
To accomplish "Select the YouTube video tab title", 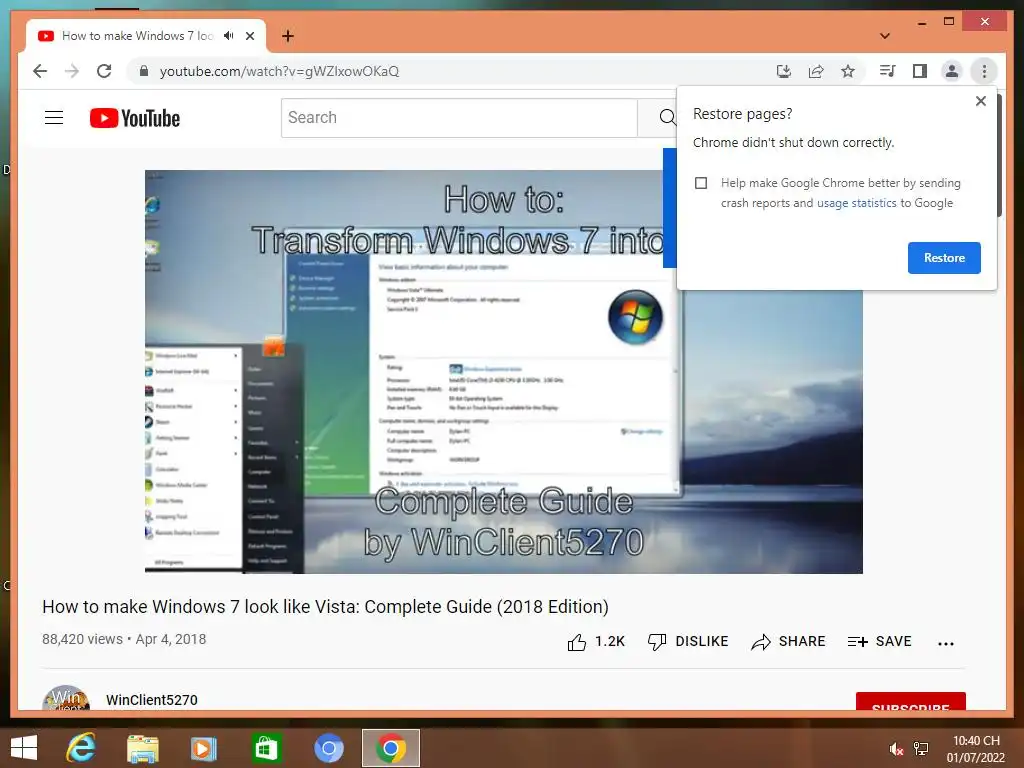I will point(138,36).
